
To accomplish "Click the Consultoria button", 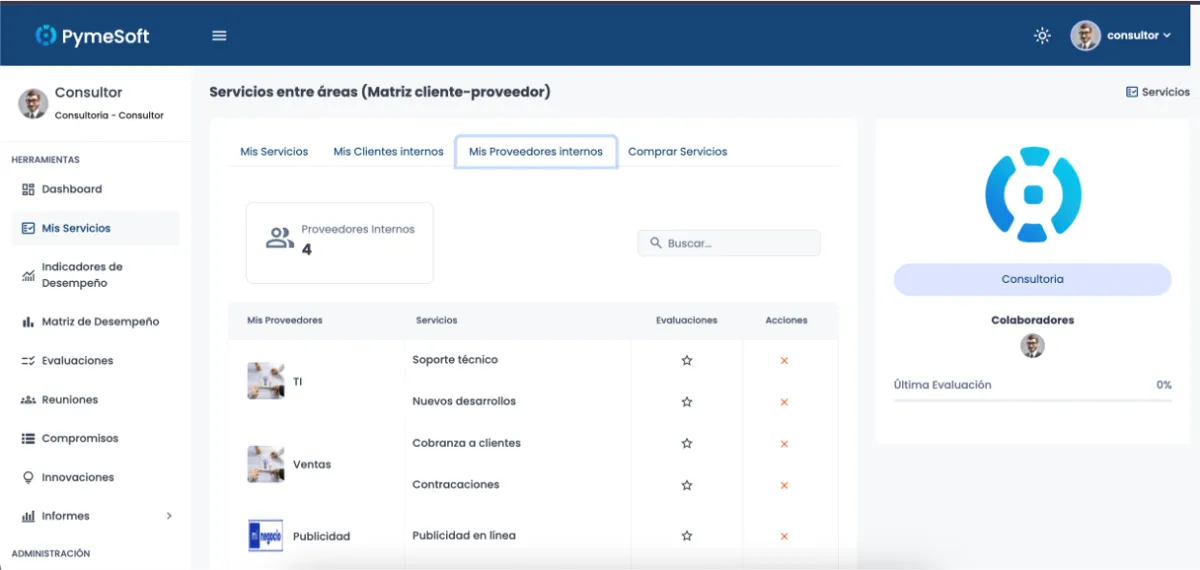I will pyautogui.click(x=1032, y=279).
